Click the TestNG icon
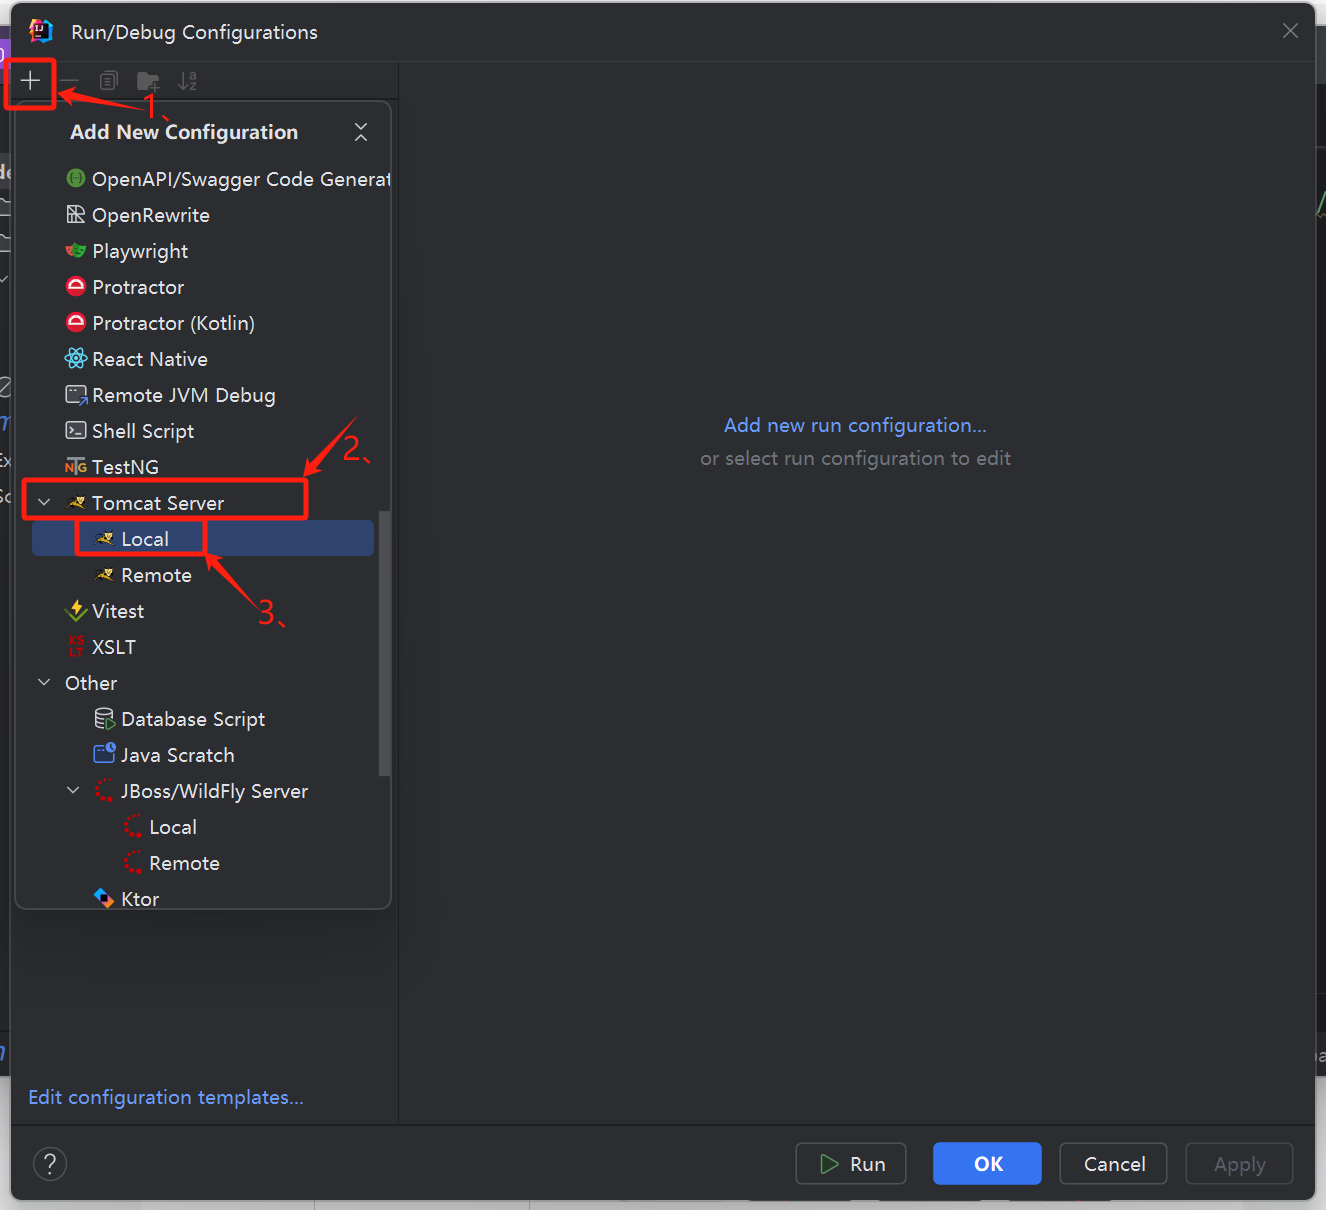This screenshot has width=1326, height=1210. (x=76, y=467)
